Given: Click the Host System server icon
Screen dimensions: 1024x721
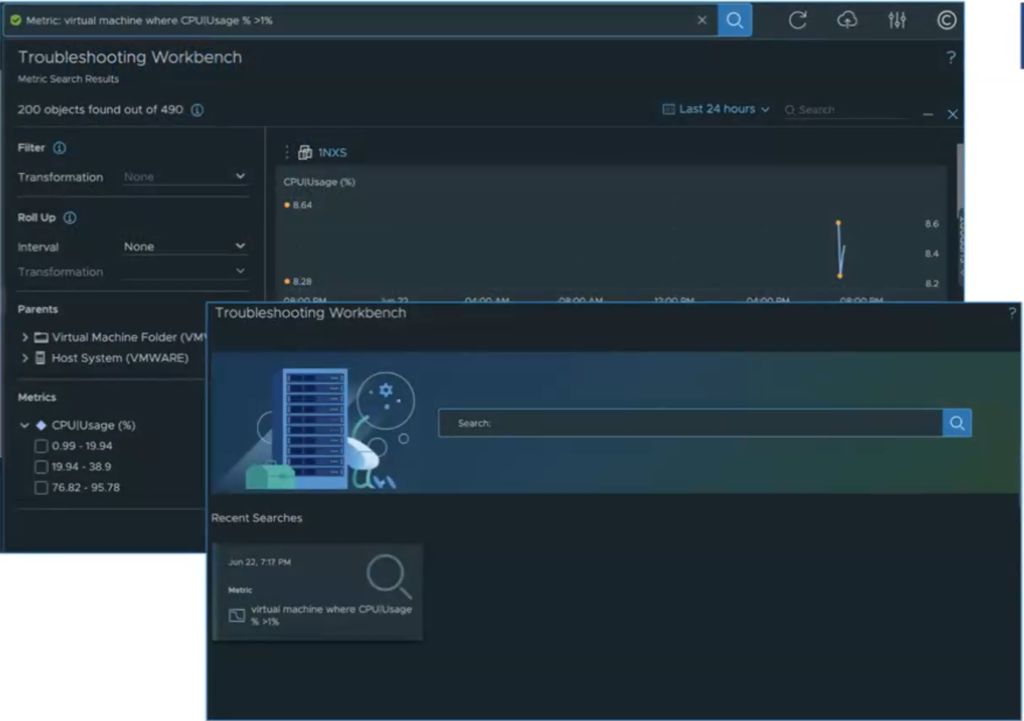Looking at the screenshot, I should coord(40,357).
